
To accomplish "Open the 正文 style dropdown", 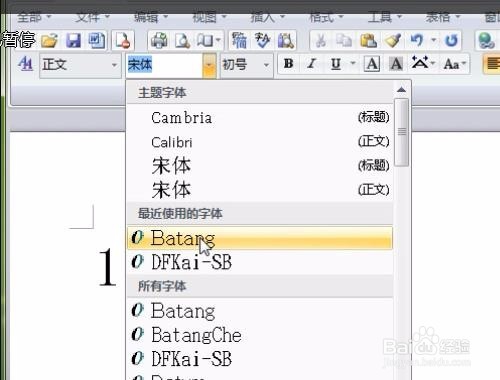I will 114,65.
